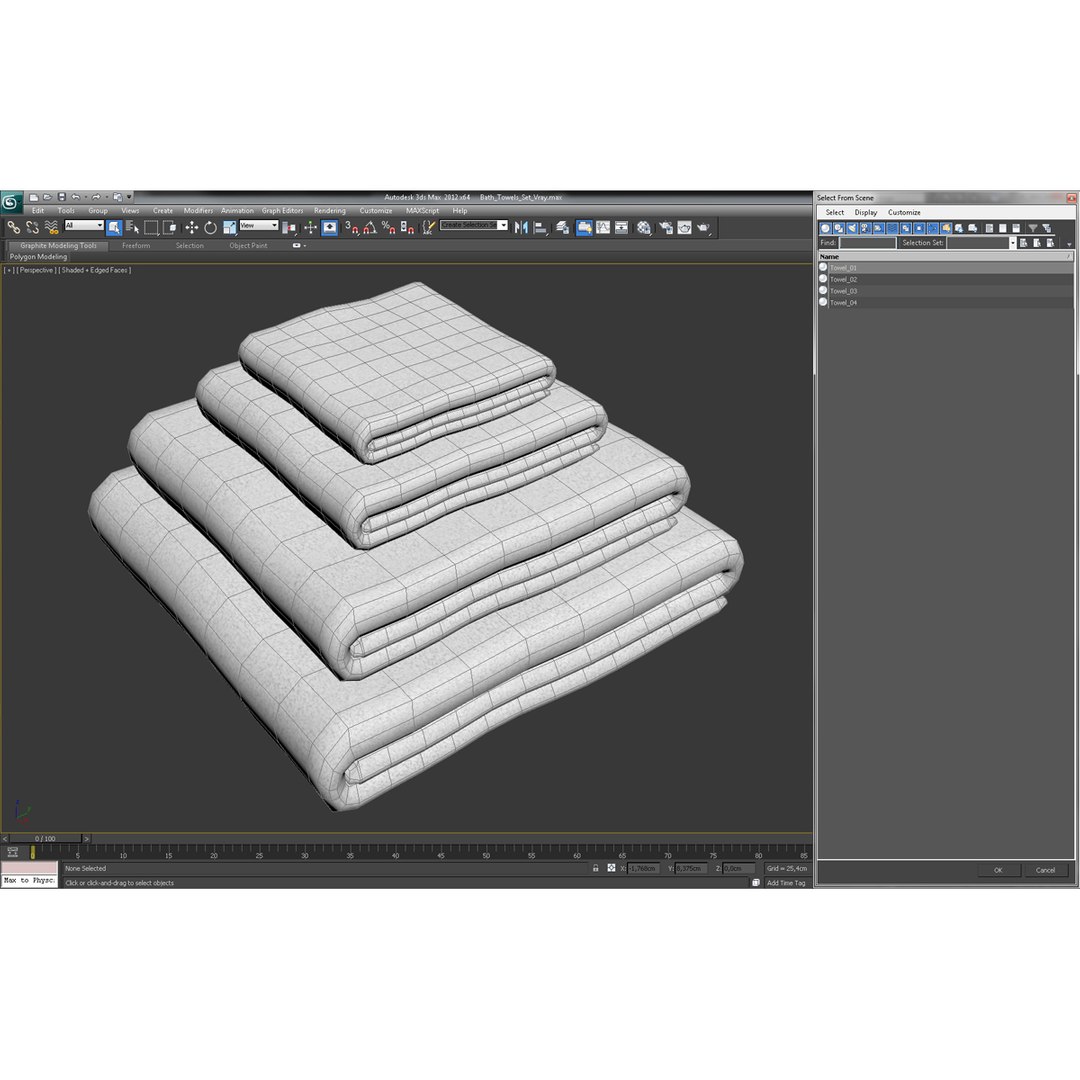Image resolution: width=1080 pixels, height=1080 pixels.
Task: Open Rendered Frame Window
Action: point(684,227)
